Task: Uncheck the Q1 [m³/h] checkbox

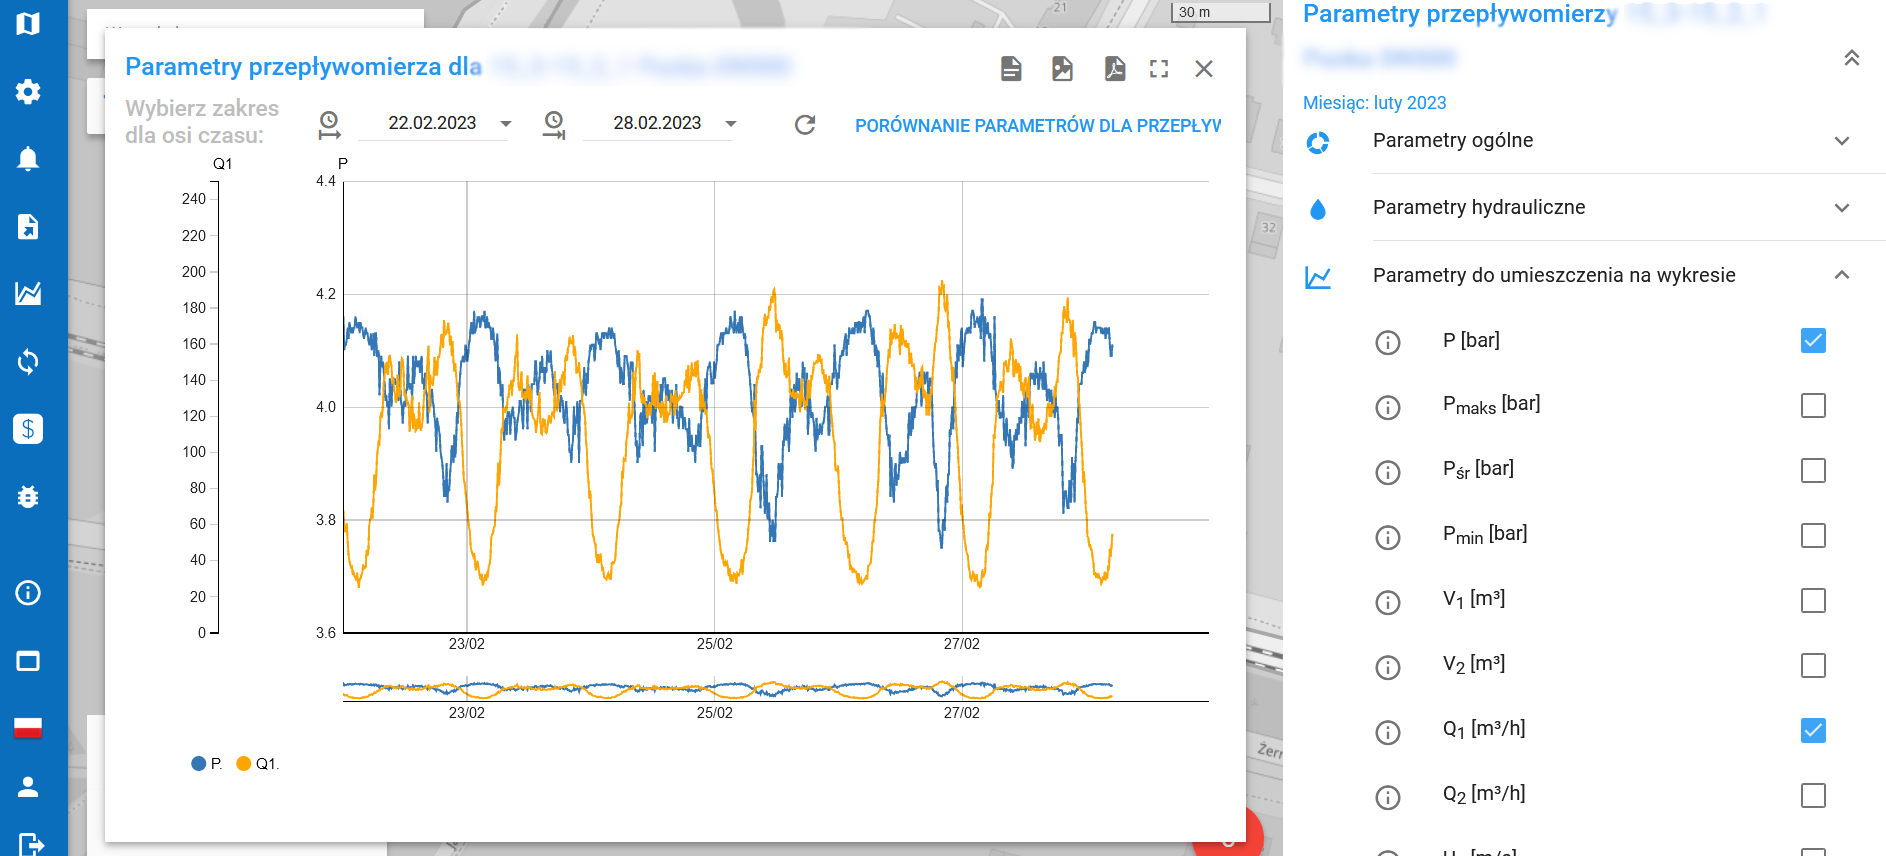Action: pos(1813,731)
